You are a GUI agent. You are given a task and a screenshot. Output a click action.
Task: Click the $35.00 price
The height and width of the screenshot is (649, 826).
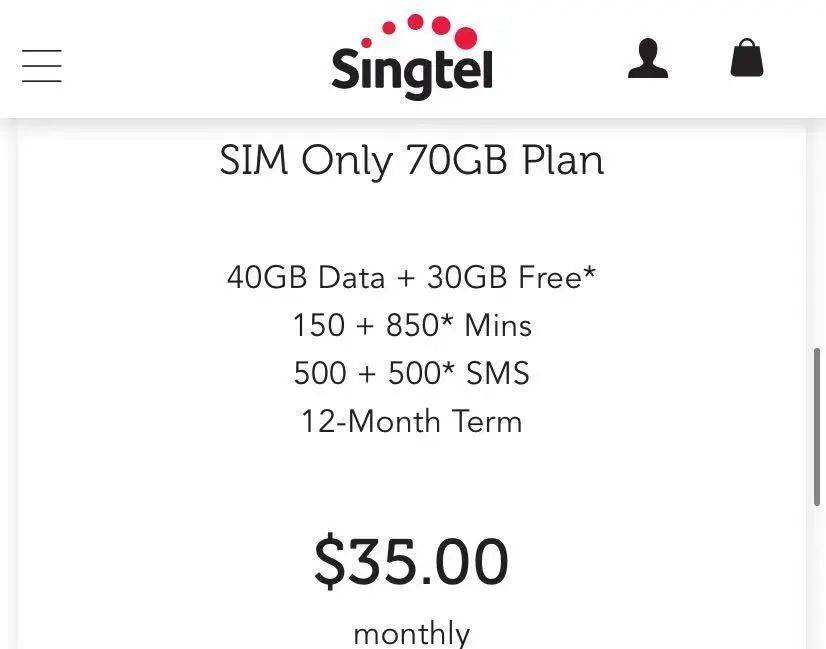(411, 561)
